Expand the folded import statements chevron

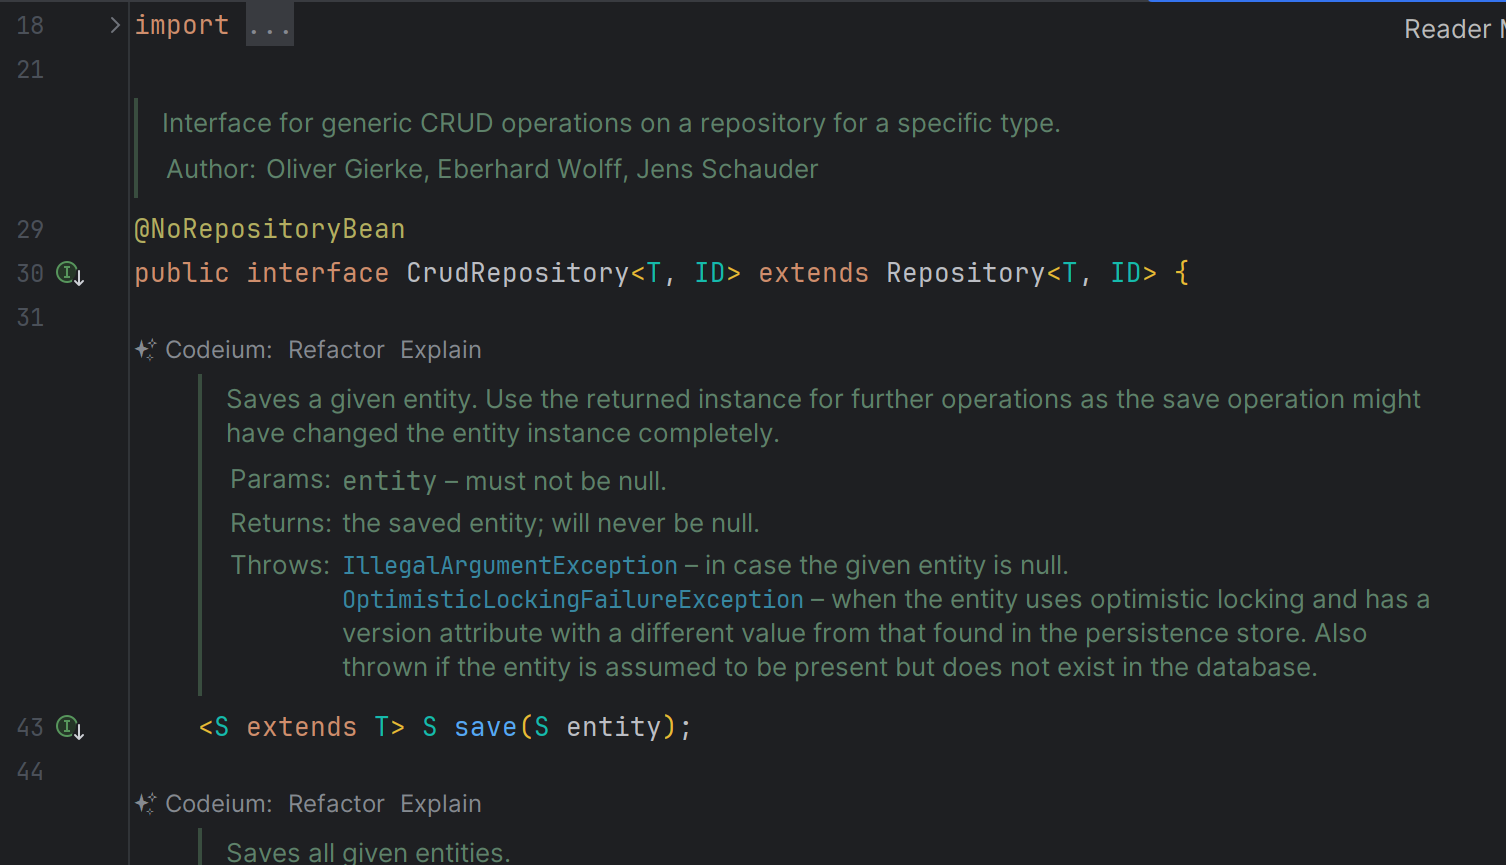coord(115,25)
